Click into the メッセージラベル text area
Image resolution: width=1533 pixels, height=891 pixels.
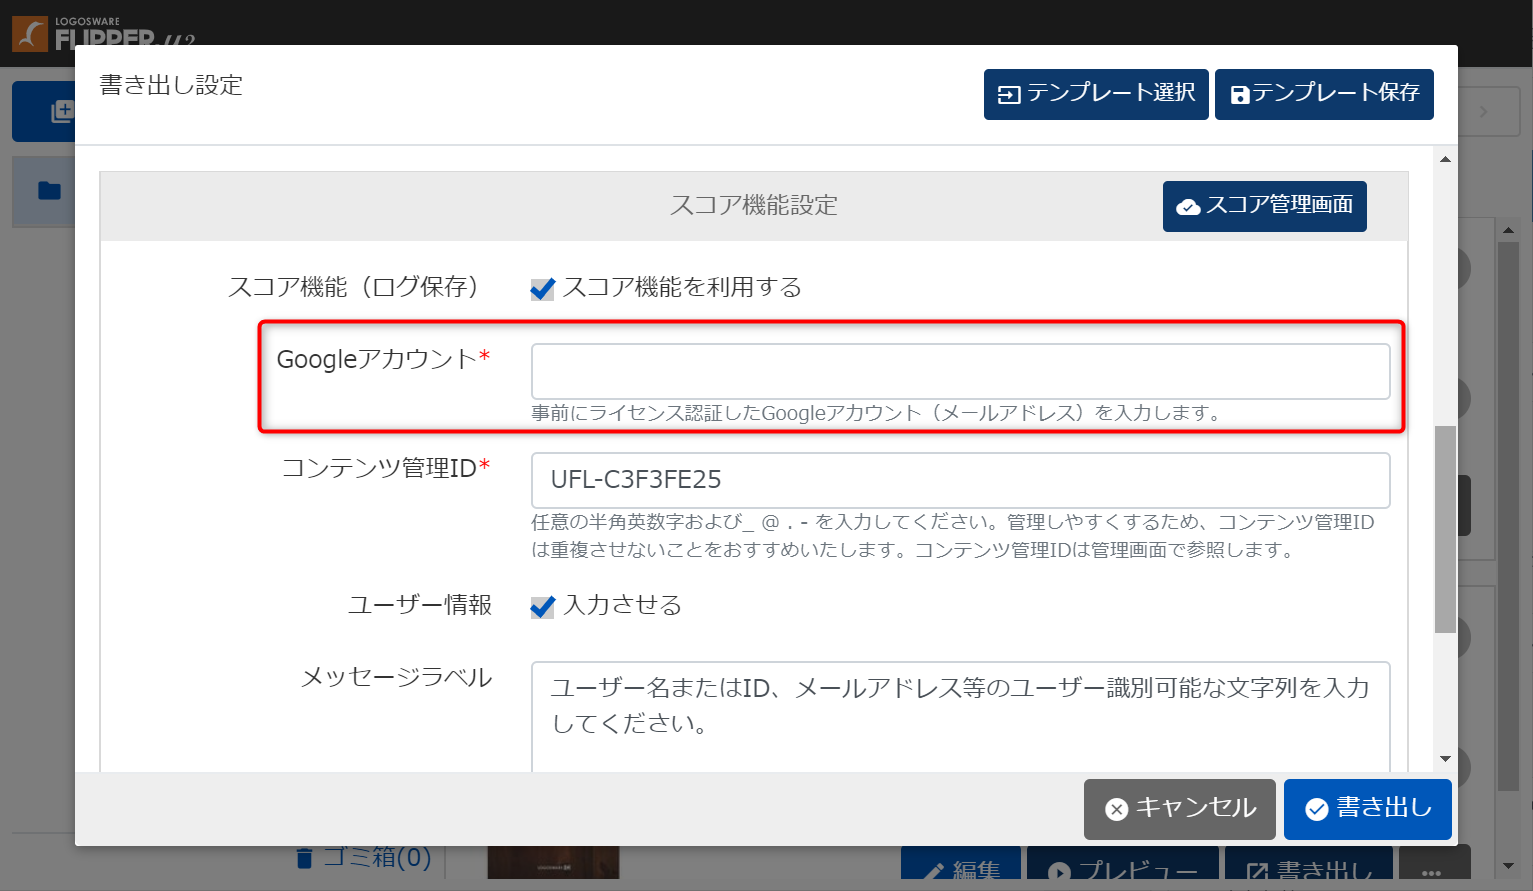point(960,716)
